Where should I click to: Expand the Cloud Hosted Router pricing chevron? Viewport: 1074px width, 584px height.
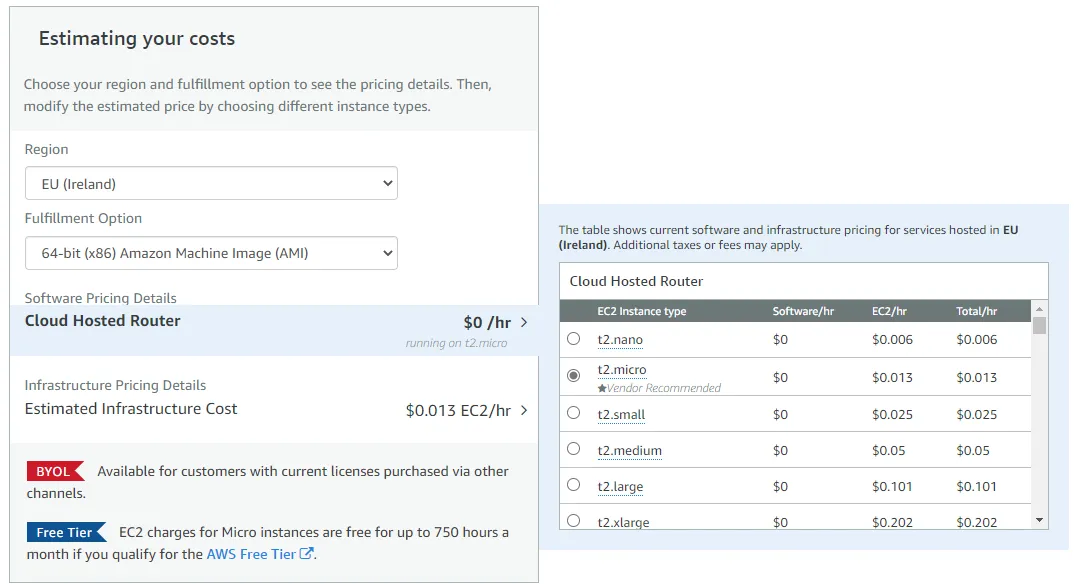click(x=524, y=322)
